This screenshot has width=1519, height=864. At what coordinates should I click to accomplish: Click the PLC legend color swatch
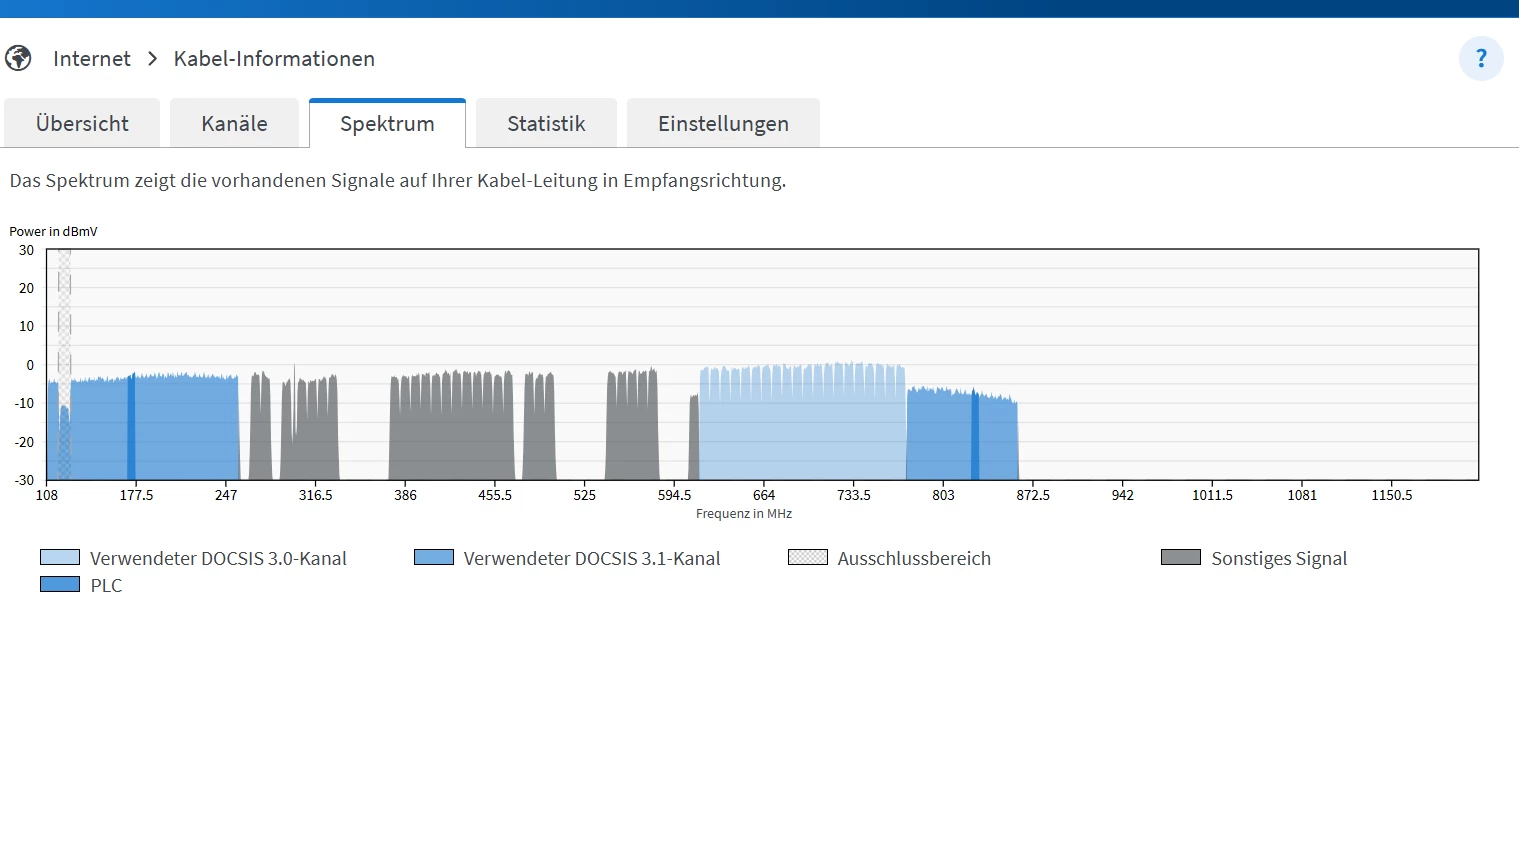[60, 584]
